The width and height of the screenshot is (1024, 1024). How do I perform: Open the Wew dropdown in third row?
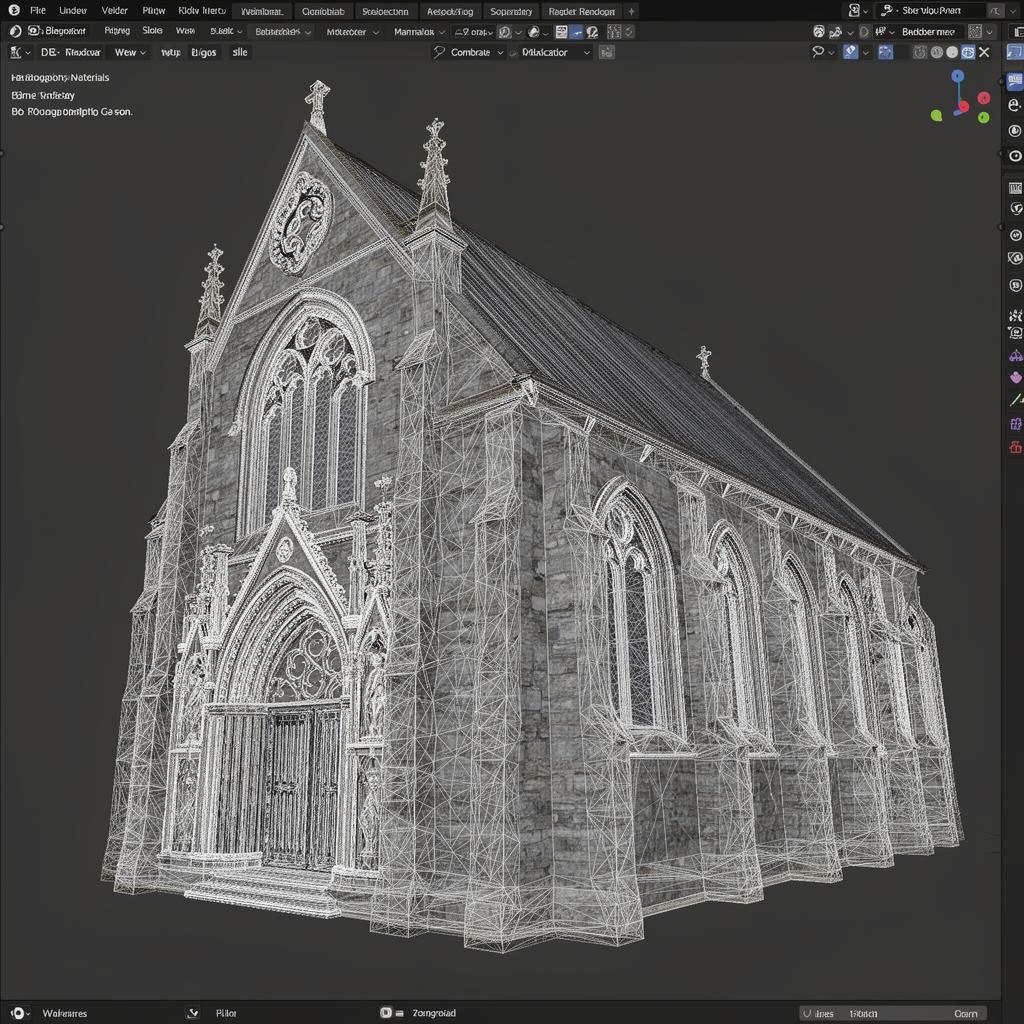pyautogui.click(x=130, y=52)
